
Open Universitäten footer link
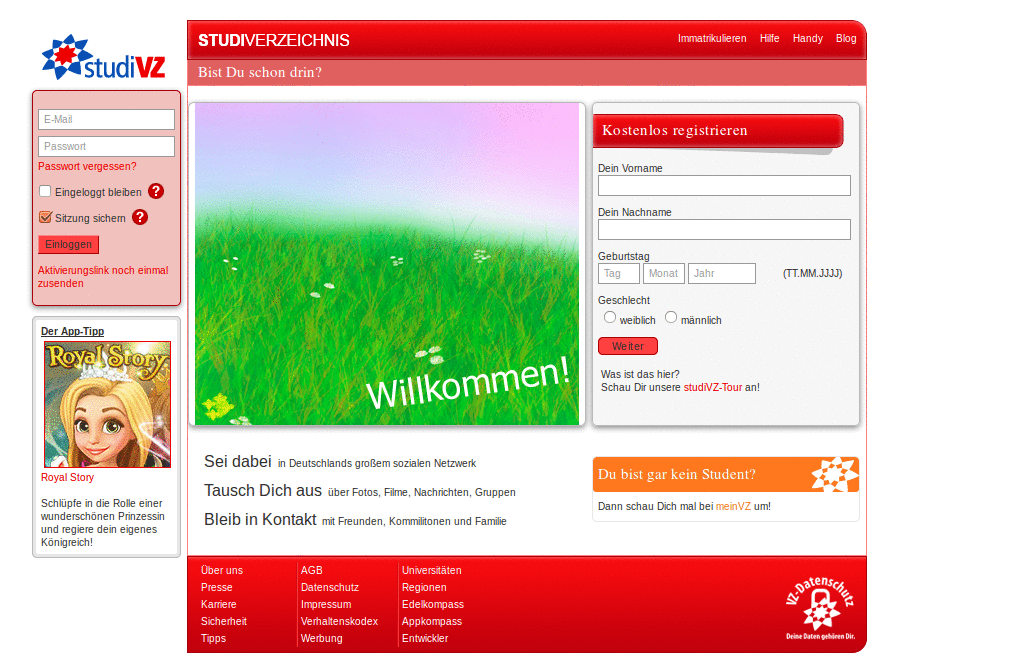click(432, 570)
